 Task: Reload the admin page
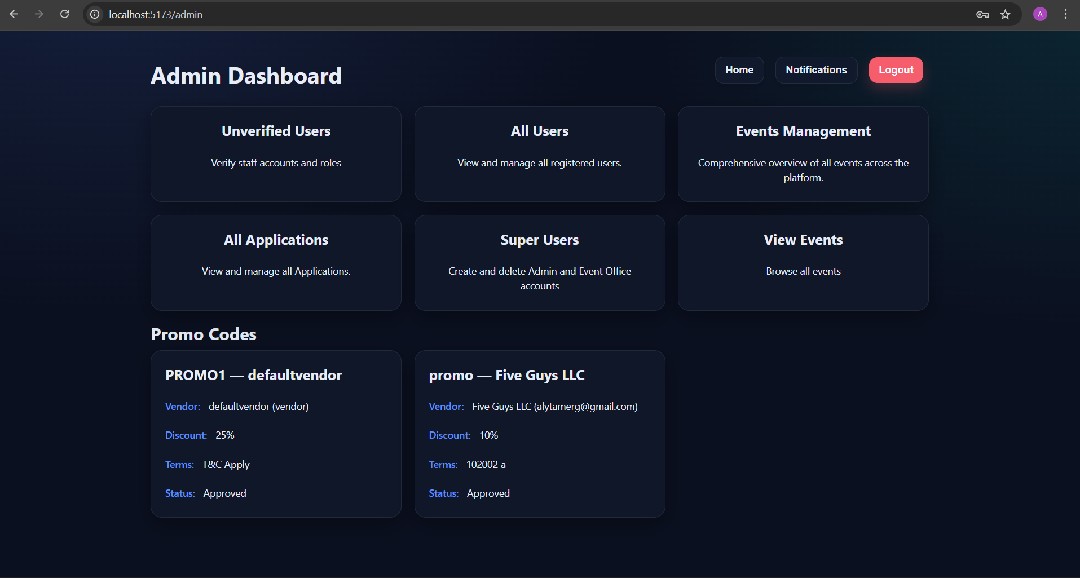pos(64,14)
